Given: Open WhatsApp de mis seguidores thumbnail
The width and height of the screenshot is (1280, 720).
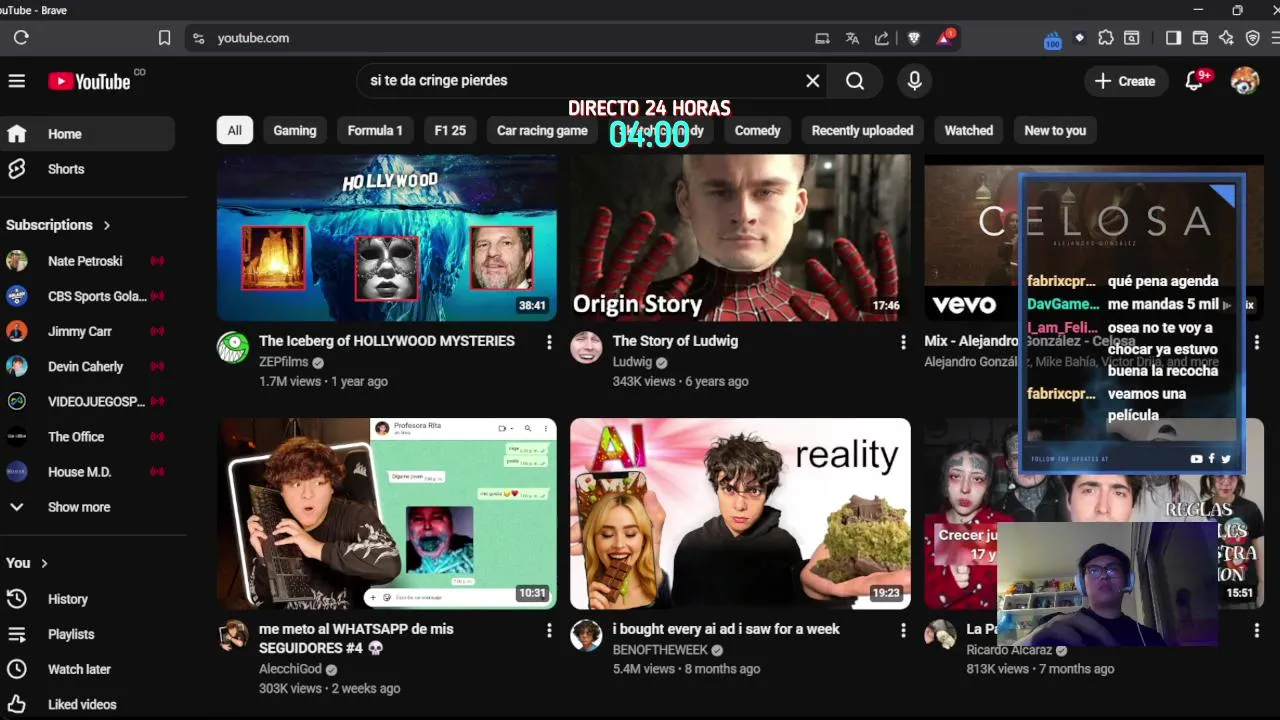Looking at the screenshot, I should coord(387,514).
